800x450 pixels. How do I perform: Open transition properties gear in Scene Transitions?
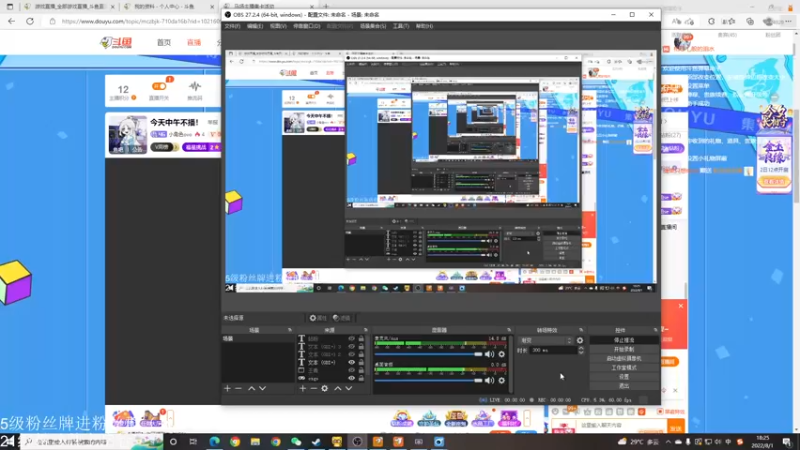[580, 340]
